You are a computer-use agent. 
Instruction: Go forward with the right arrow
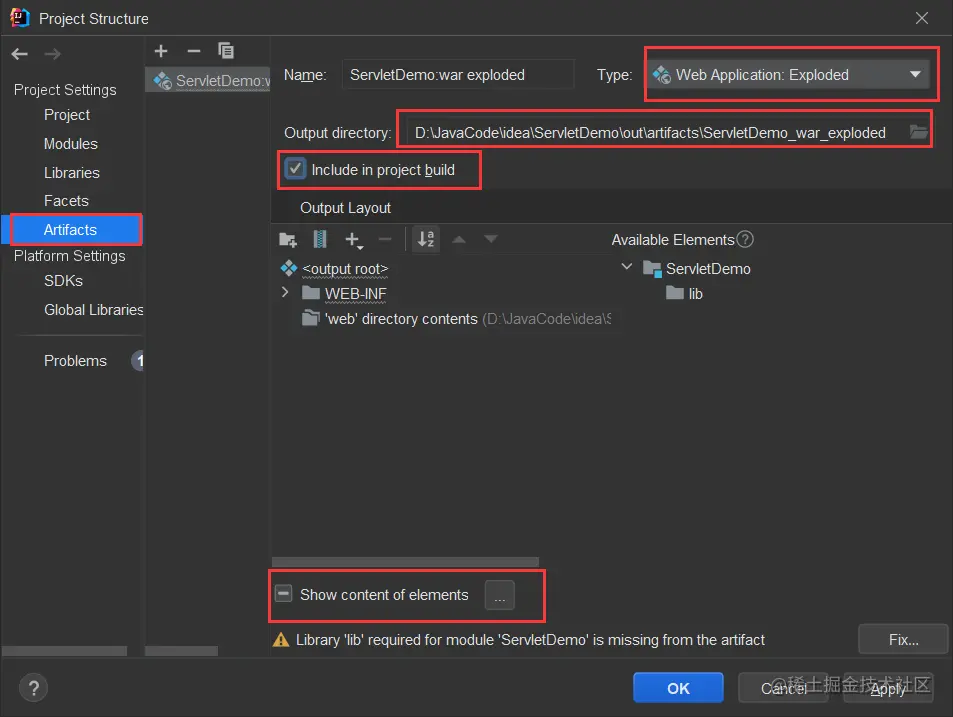(52, 54)
